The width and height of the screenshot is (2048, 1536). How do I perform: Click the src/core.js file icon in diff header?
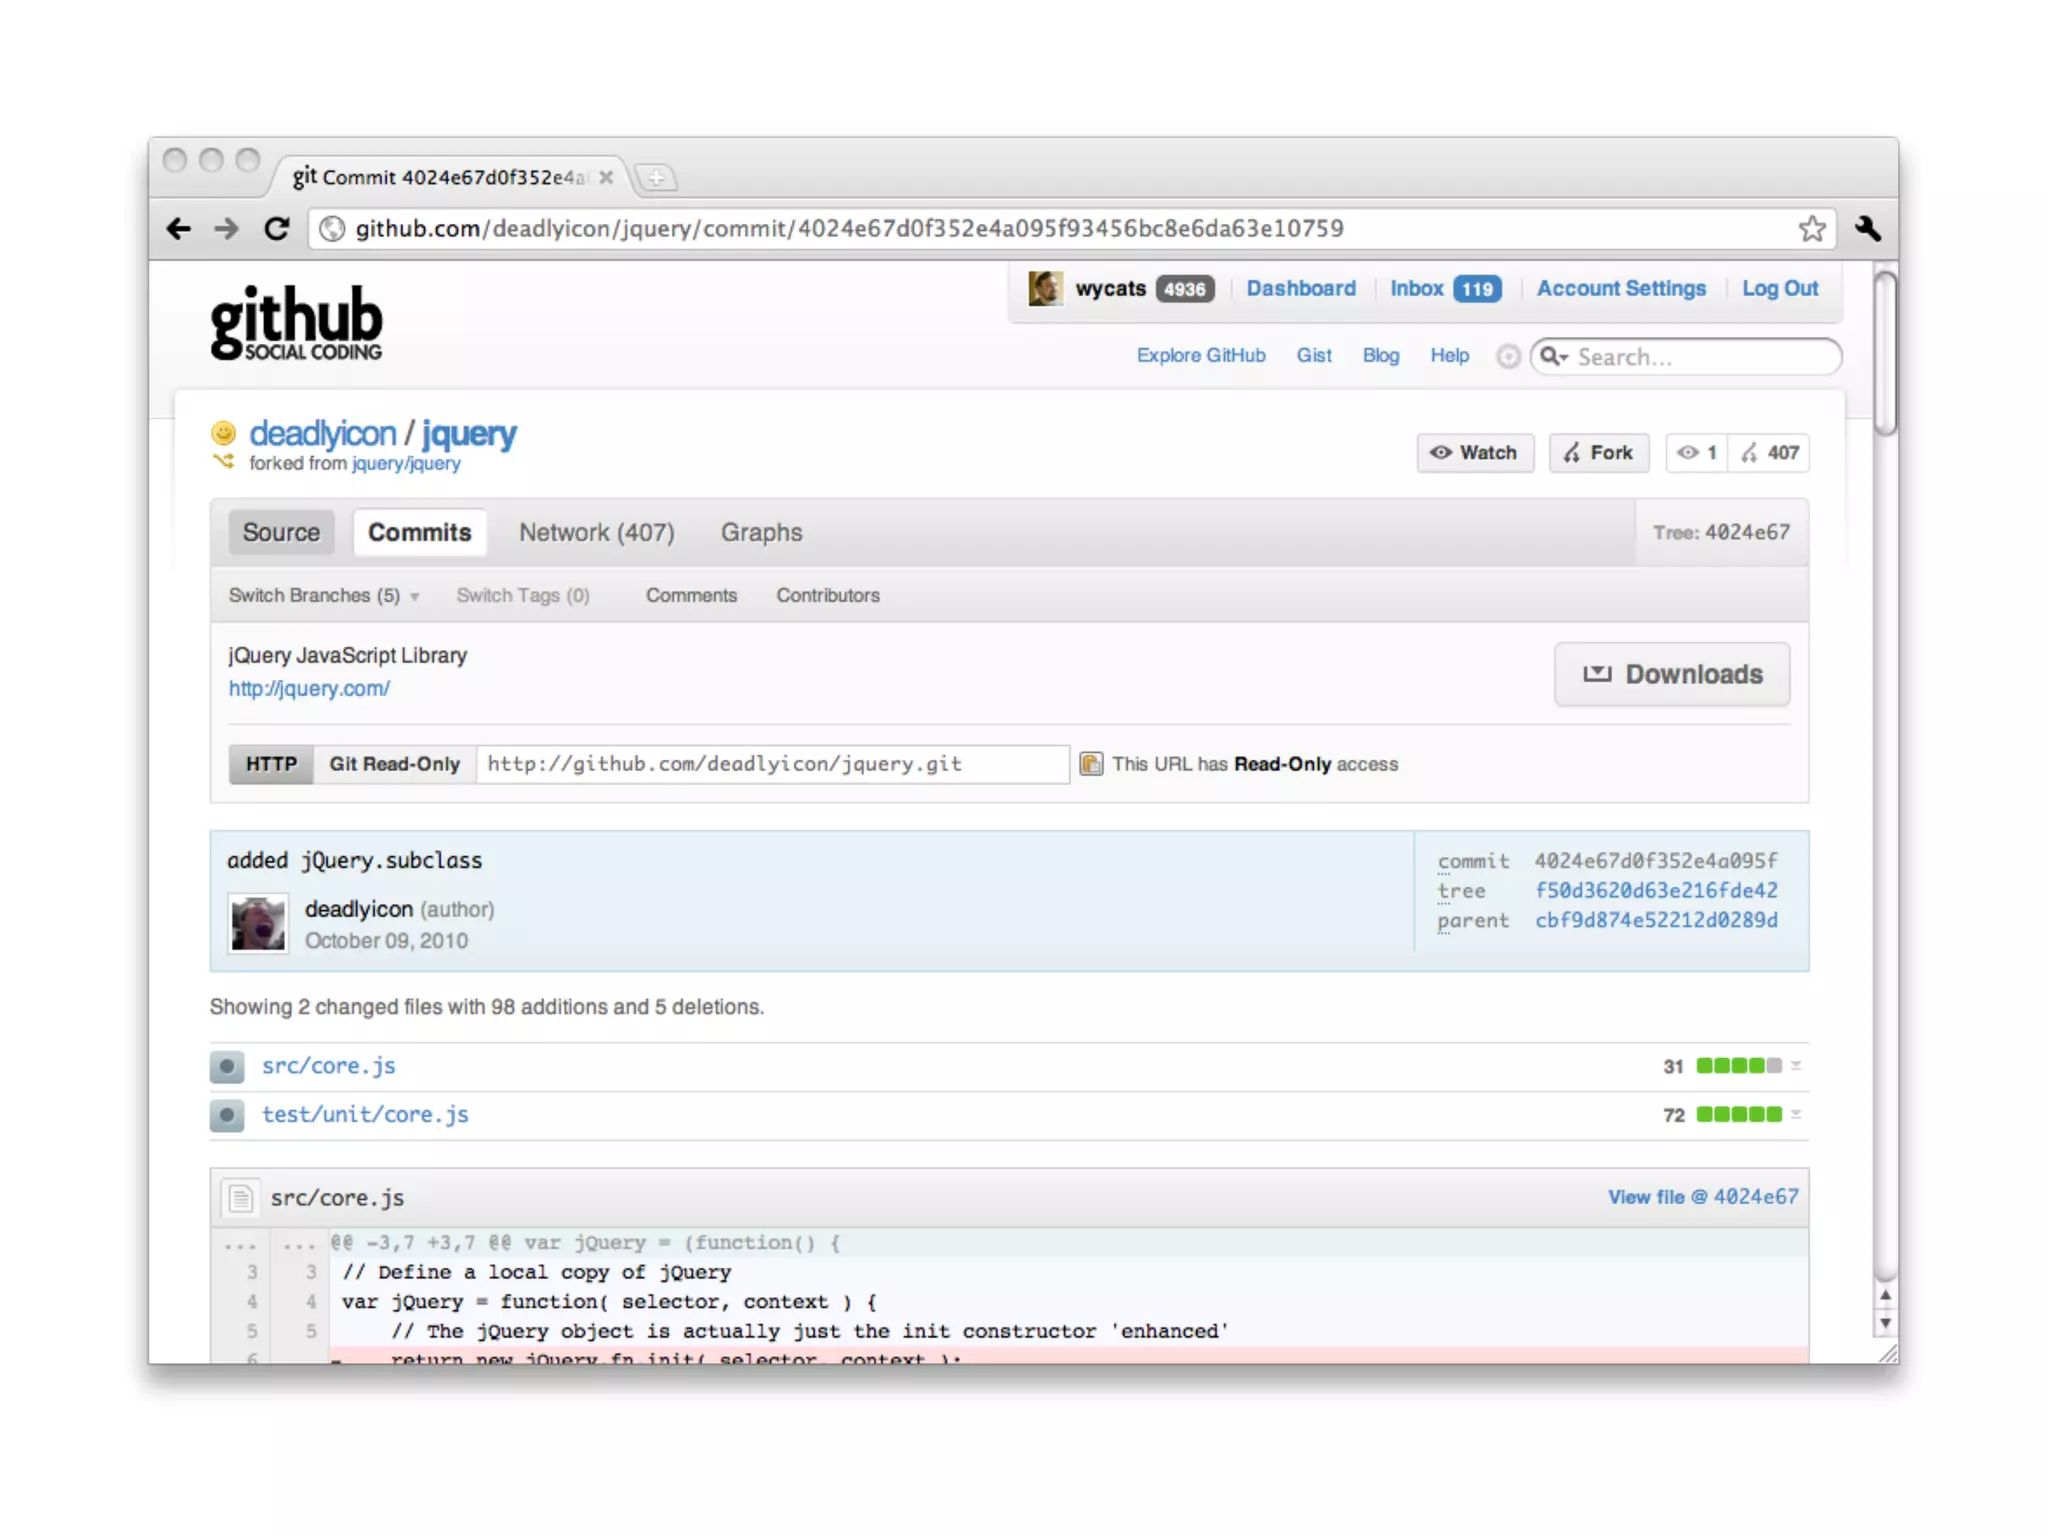coord(240,1197)
